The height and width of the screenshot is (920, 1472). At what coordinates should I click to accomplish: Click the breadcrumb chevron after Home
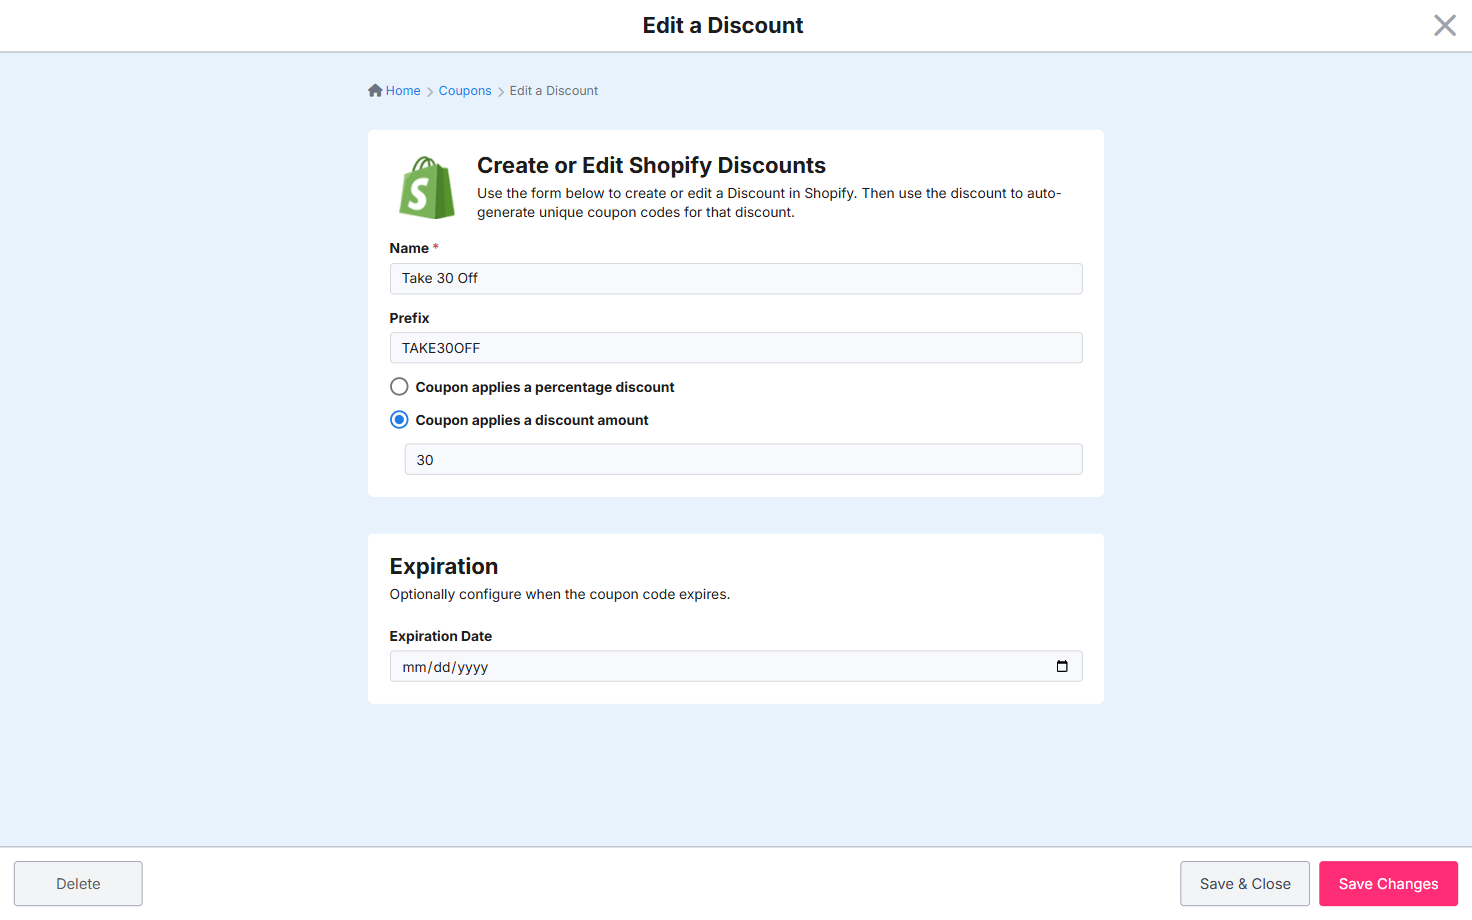(x=430, y=92)
